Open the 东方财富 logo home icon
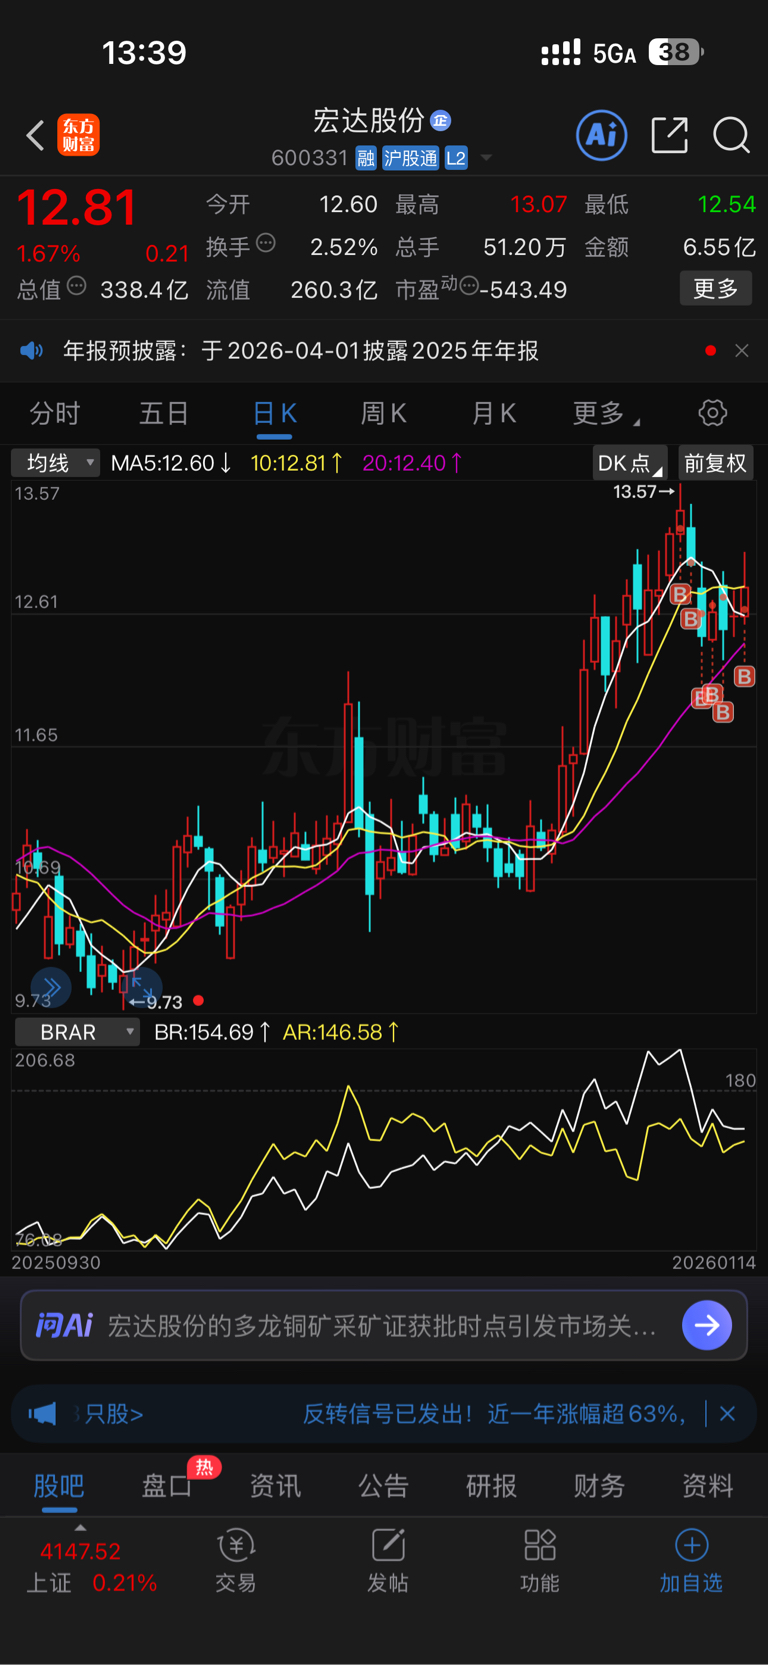The height and width of the screenshot is (1665, 768). pyautogui.click(x=78, y=135)
